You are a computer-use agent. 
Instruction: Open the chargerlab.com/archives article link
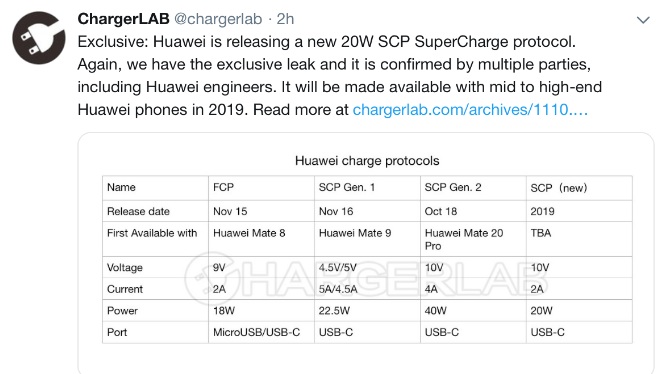pyautogui.click(x=470, y=110)
